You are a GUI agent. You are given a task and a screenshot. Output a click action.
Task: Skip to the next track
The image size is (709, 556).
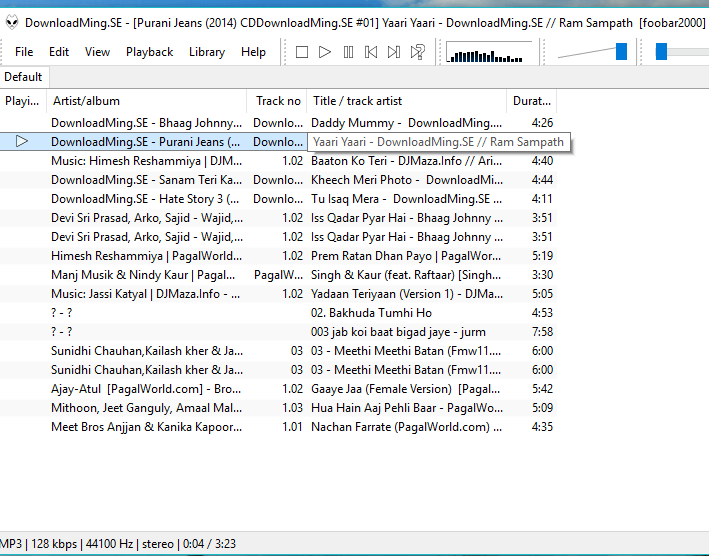coord(394,52)
